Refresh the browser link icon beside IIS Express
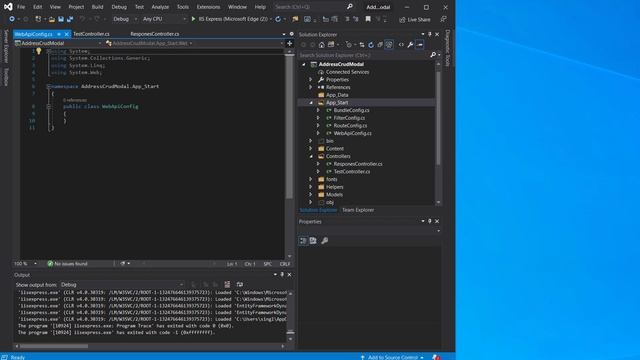This screenshot has height=360, width=640. 278,19
